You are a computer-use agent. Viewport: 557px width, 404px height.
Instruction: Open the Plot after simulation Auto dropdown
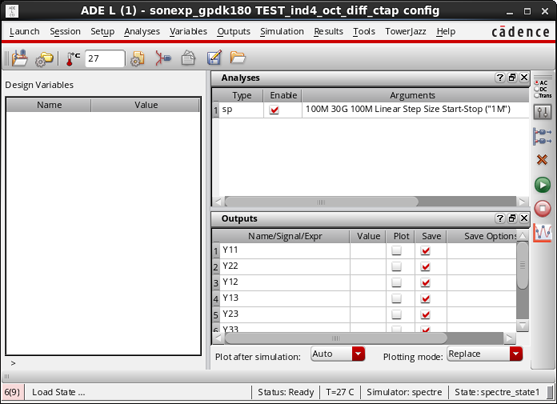click(337, 354)
